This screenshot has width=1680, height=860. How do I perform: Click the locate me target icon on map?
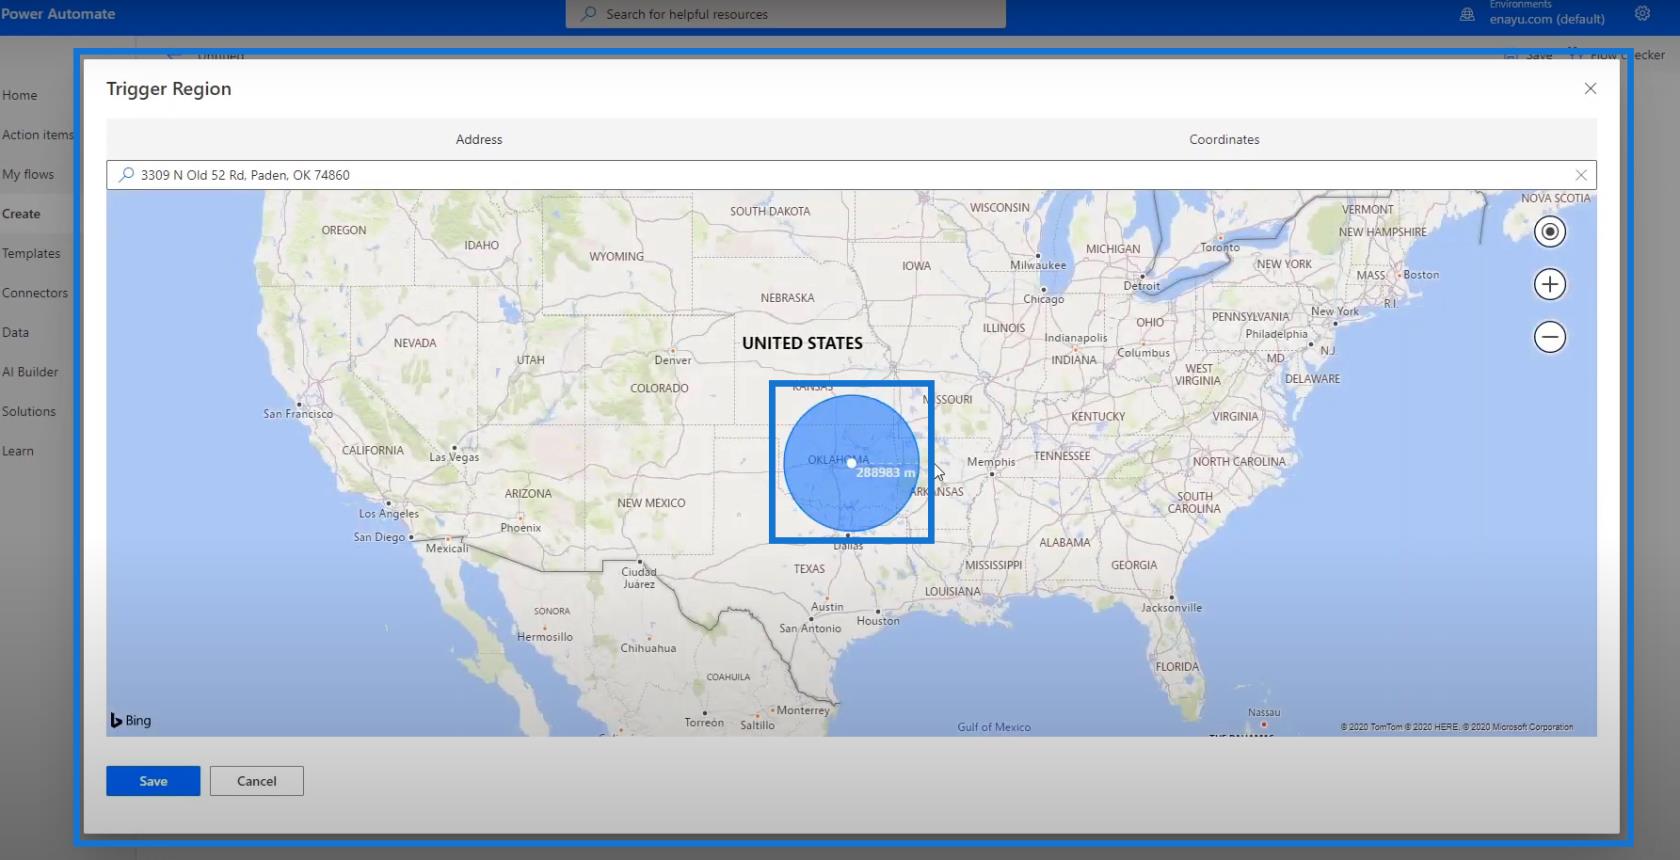click(x=1550, y=232)
